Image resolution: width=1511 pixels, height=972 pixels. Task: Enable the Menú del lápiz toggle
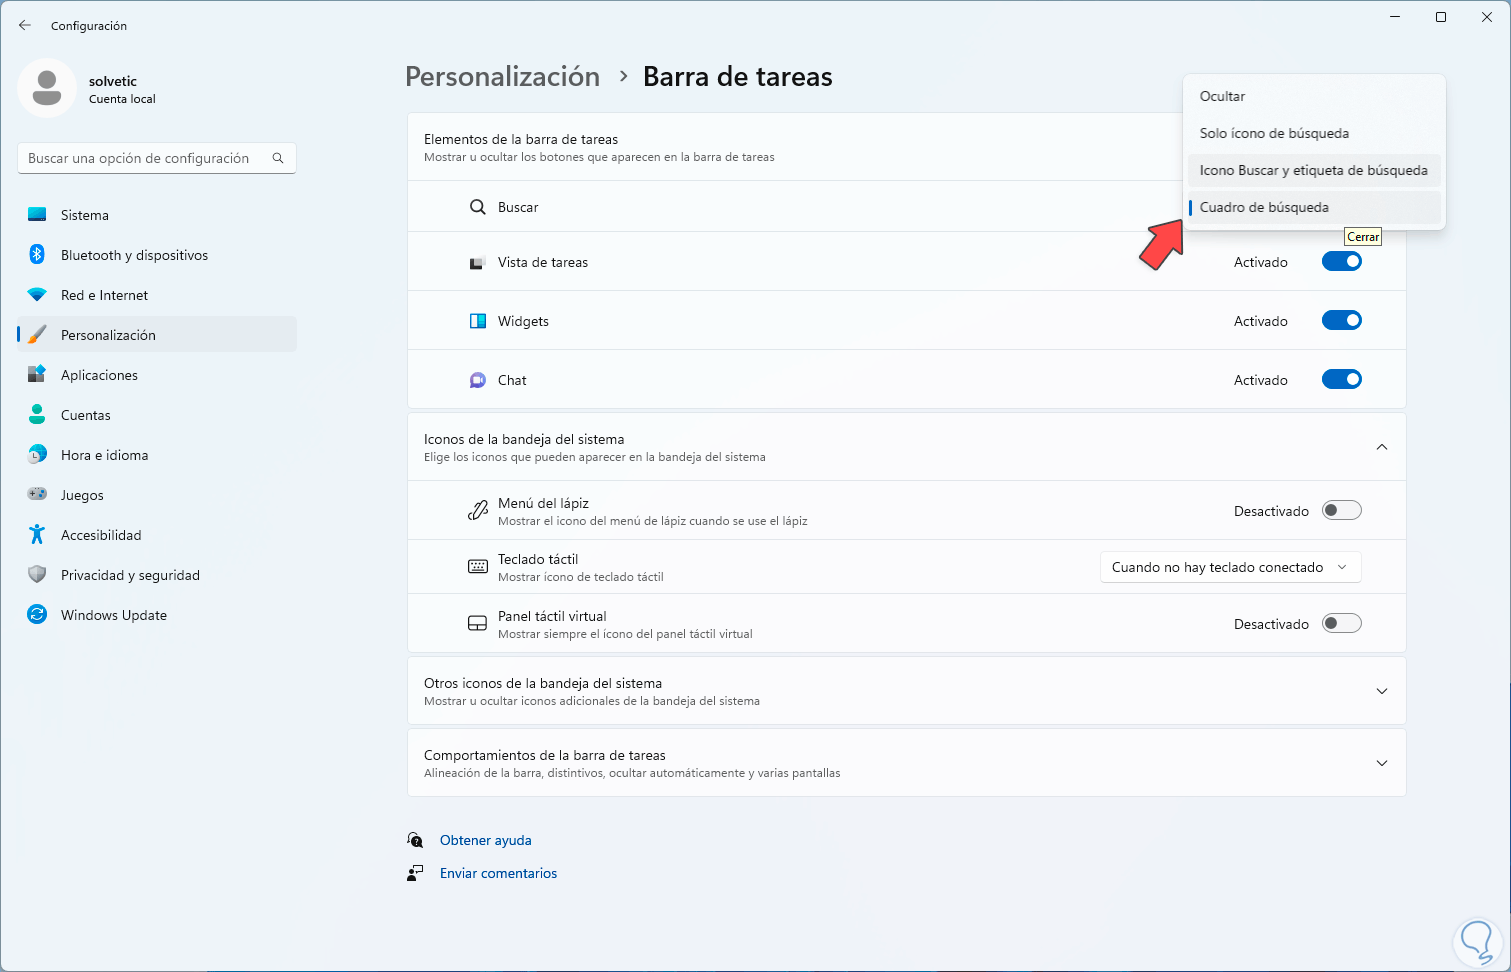[1341, 511]
